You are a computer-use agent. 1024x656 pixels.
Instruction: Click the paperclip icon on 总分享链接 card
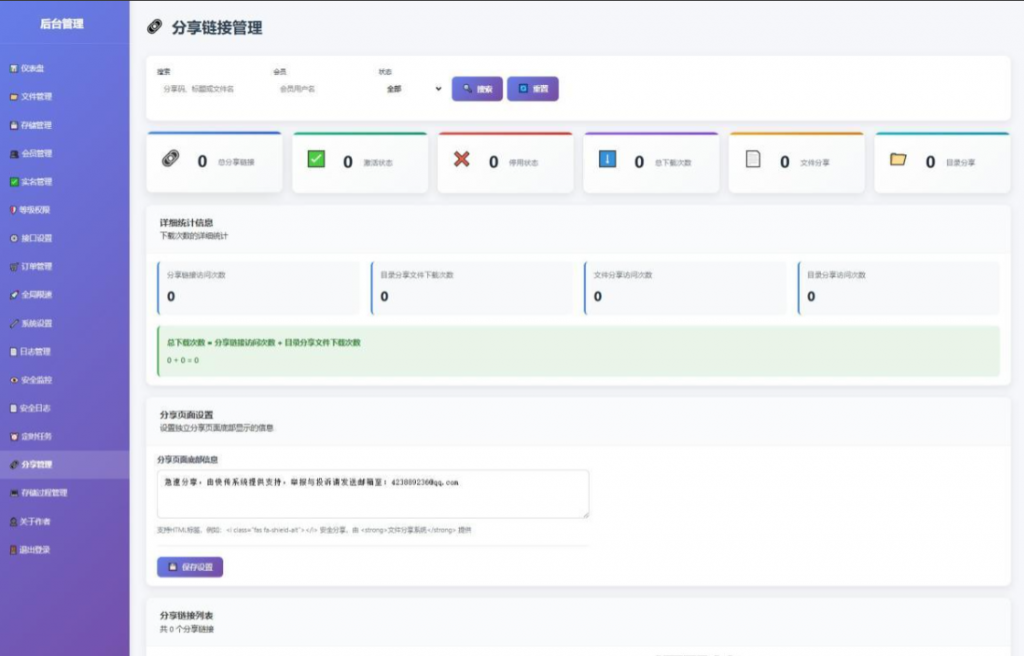pos(170,158)
